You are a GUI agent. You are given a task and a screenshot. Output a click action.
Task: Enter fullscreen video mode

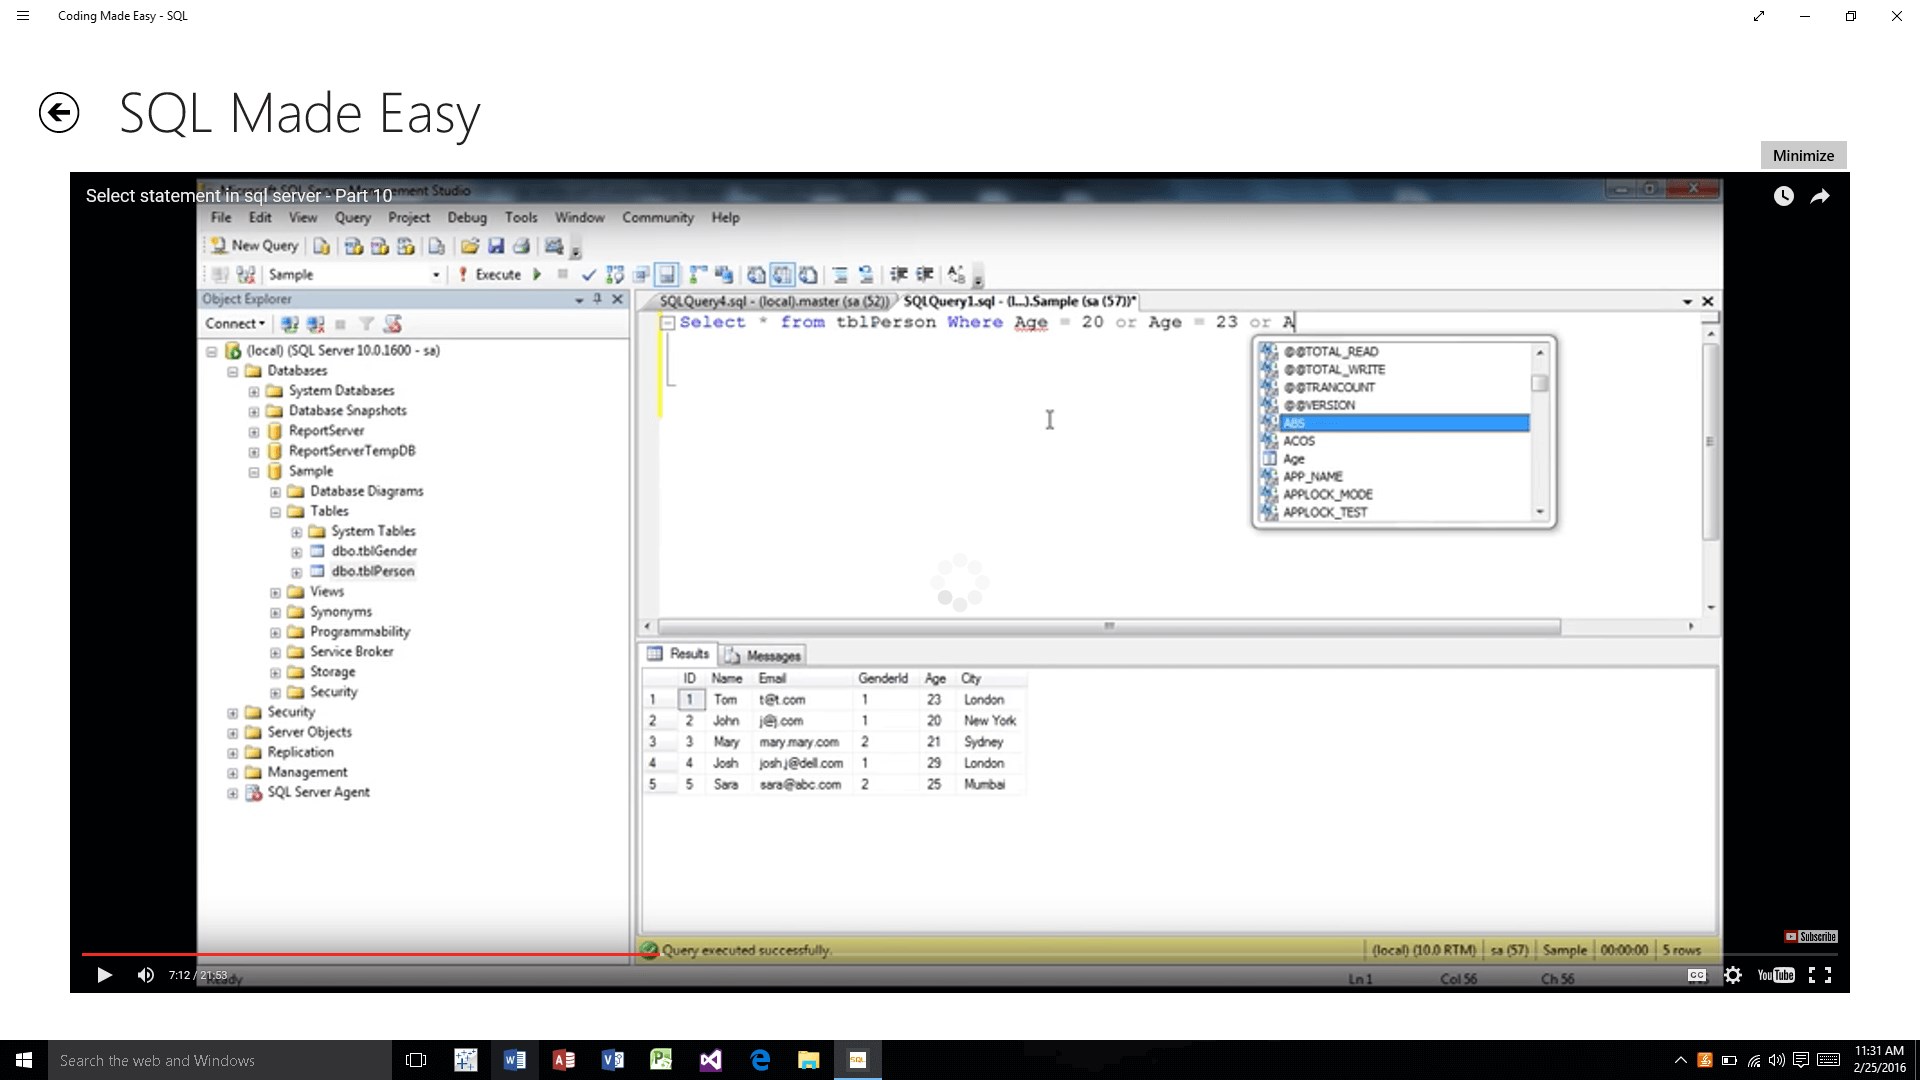point(1820,975)
